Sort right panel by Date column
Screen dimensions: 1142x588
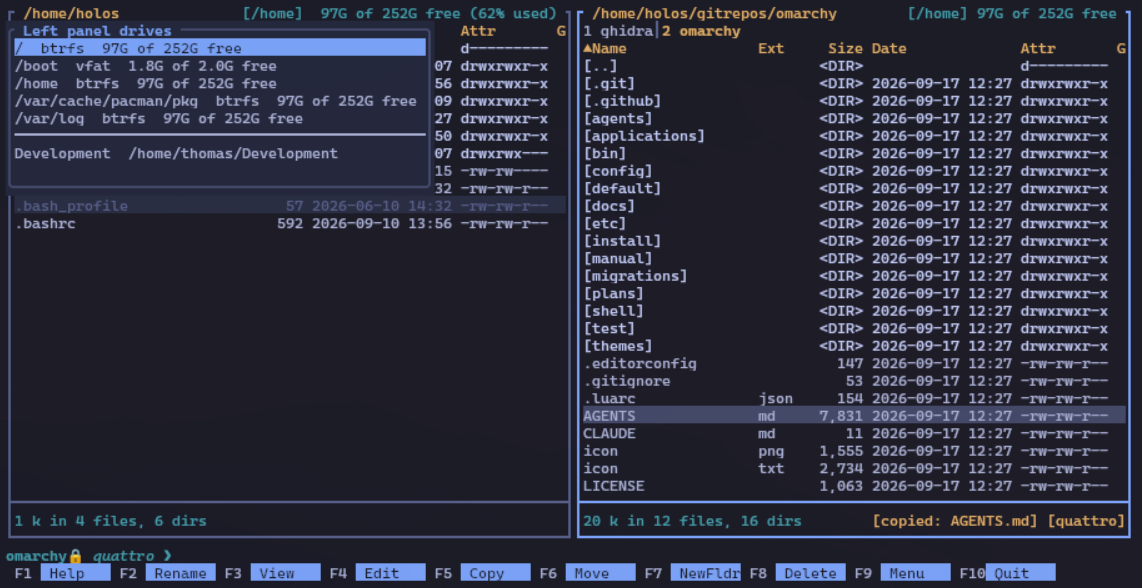coord(889,49)
